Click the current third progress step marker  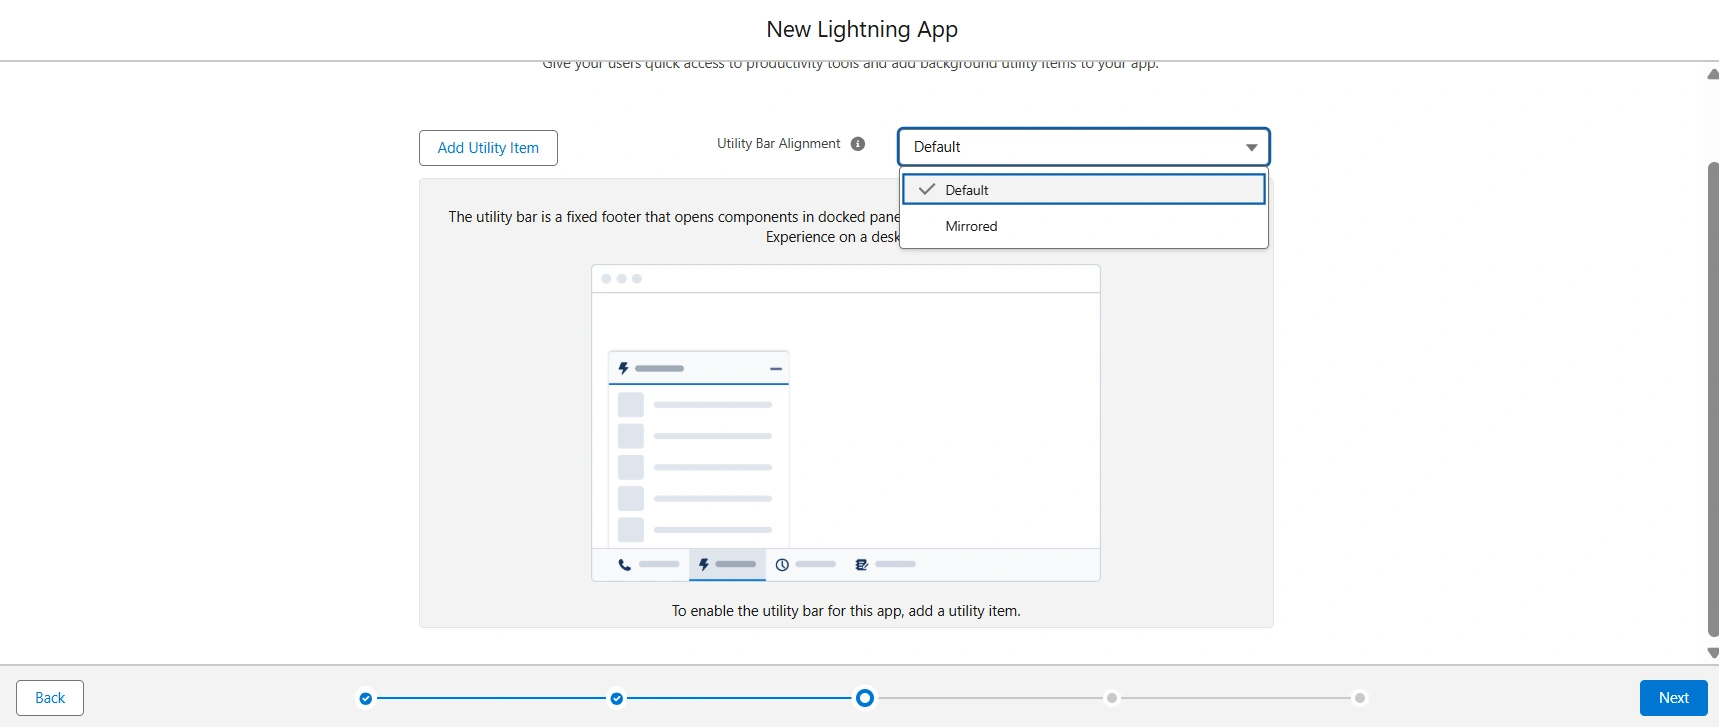coord(865,698)
